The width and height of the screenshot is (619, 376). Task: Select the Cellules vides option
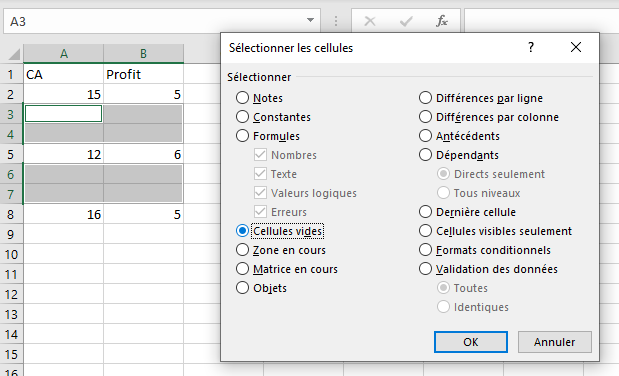[x=242, y=231]
